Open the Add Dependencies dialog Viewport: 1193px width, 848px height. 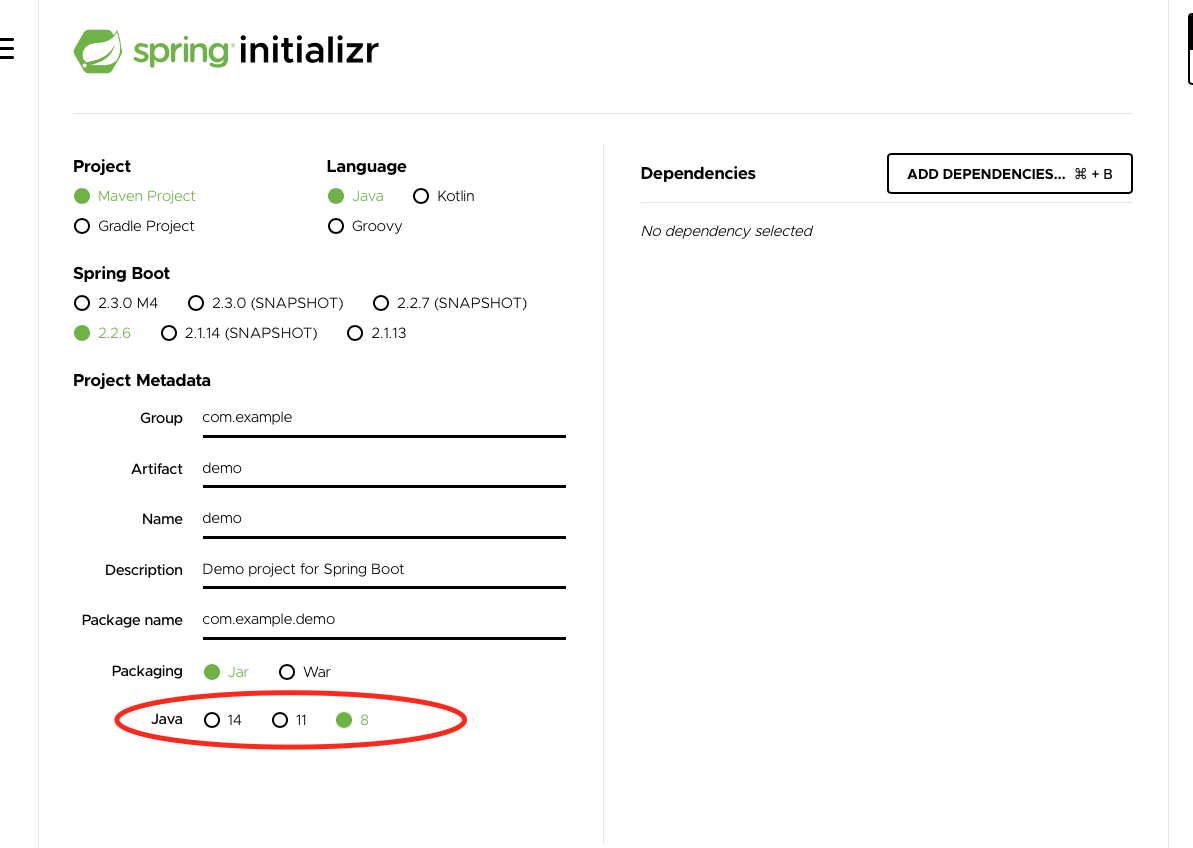(1010, 173)
